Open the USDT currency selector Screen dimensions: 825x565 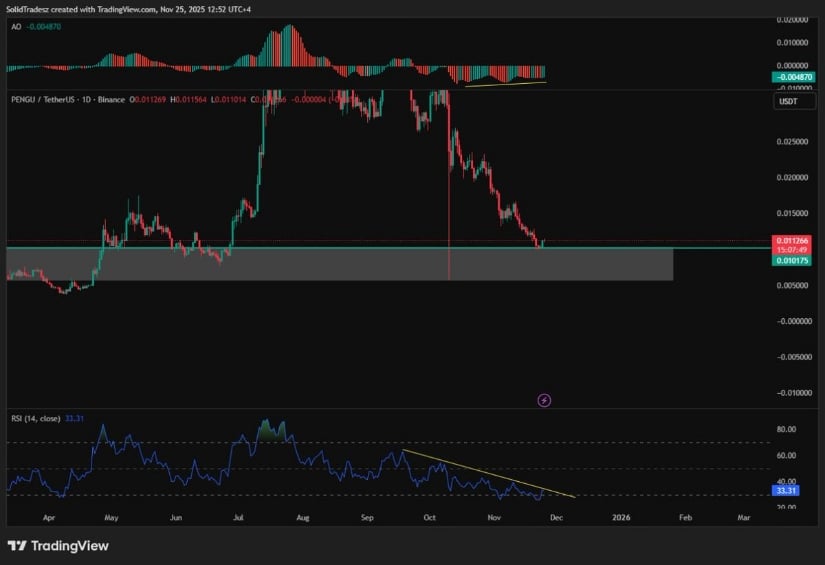click(789, 102)
